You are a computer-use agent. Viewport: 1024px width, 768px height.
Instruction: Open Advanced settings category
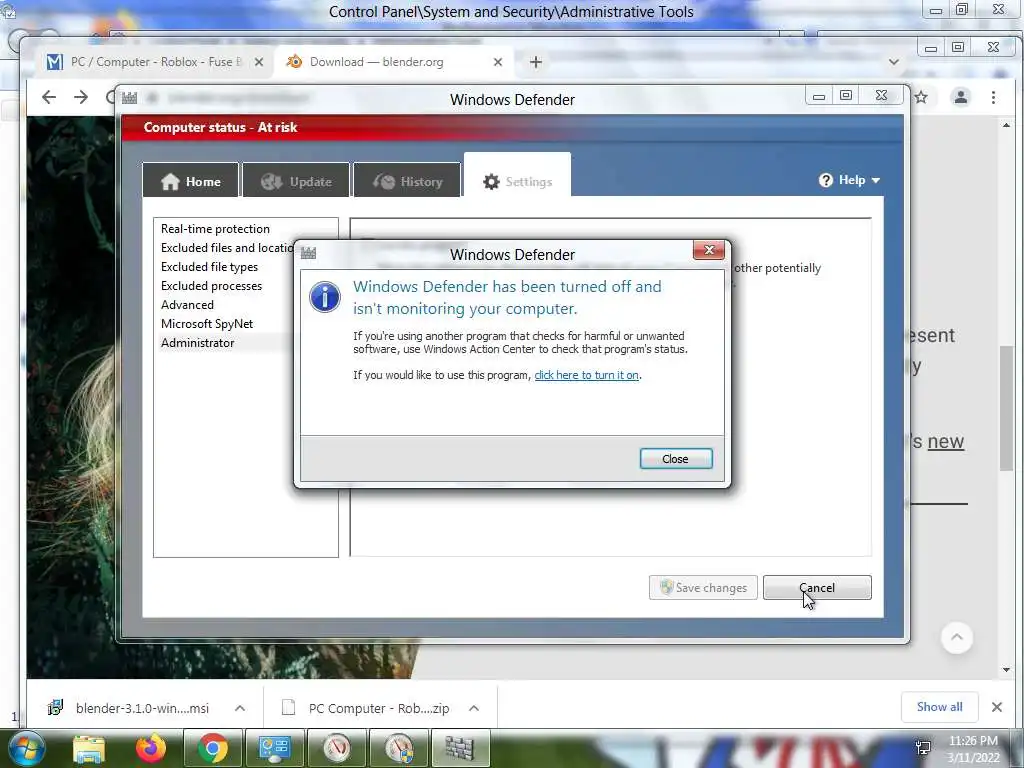coord(187,304)
